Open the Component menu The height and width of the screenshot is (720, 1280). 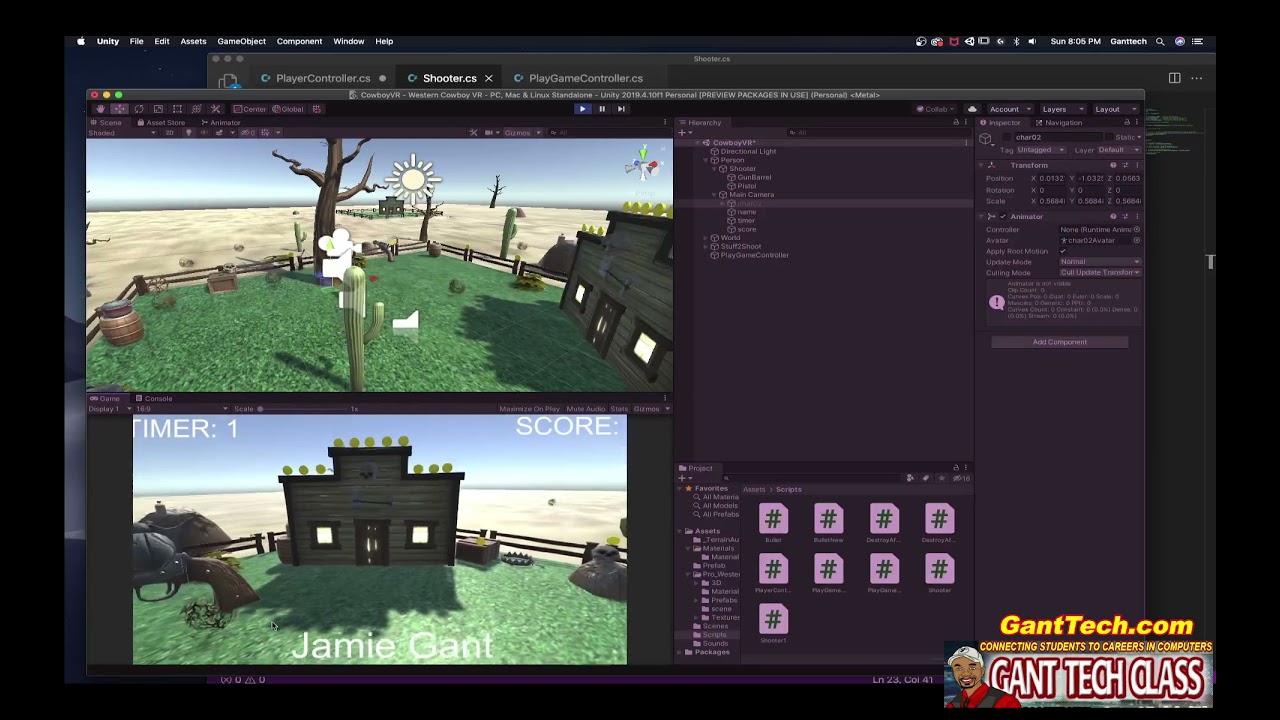[x=299, y=41]
